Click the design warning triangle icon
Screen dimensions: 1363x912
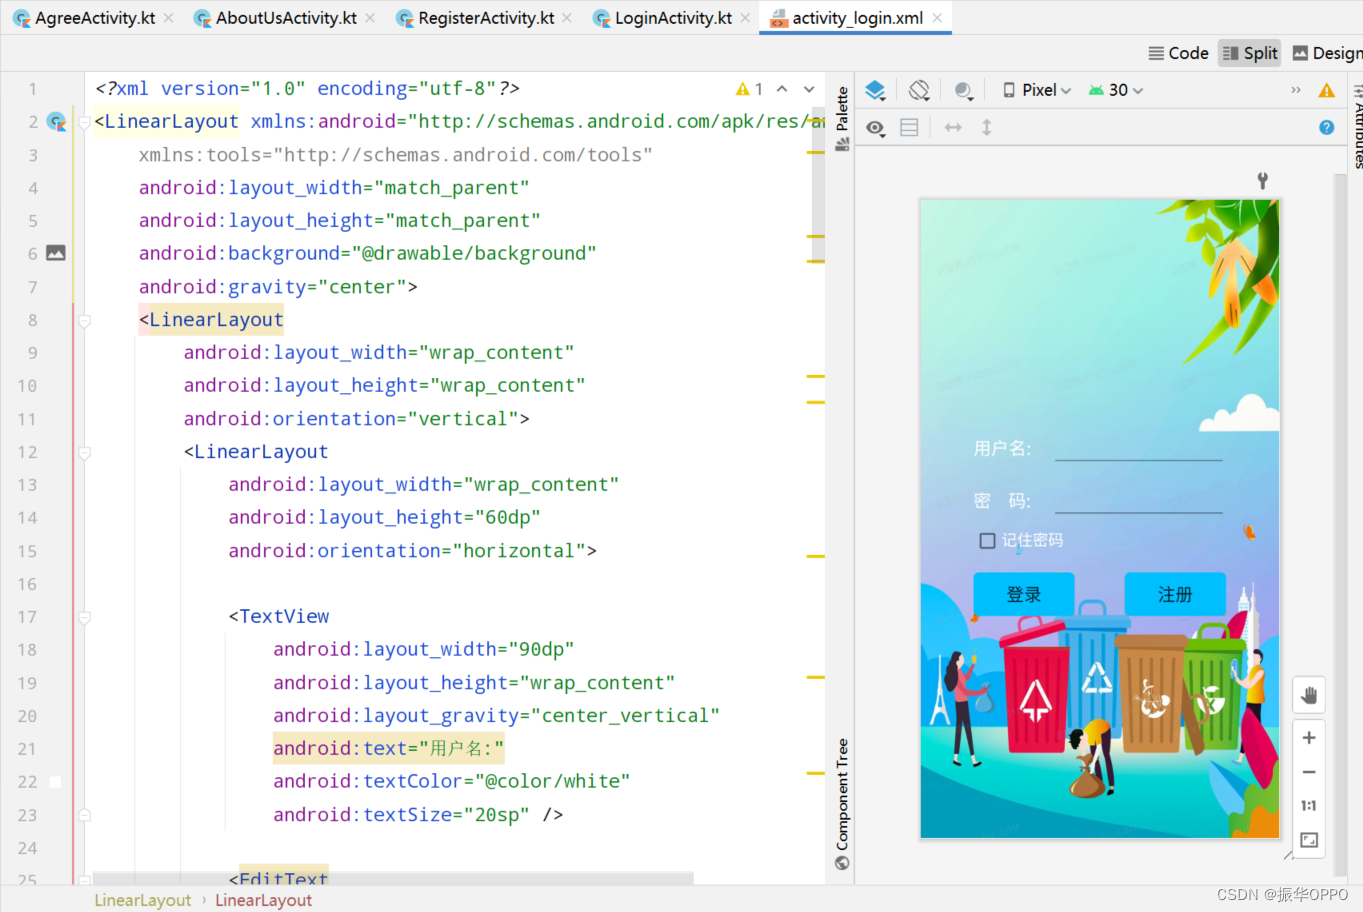coord(1327,90)
